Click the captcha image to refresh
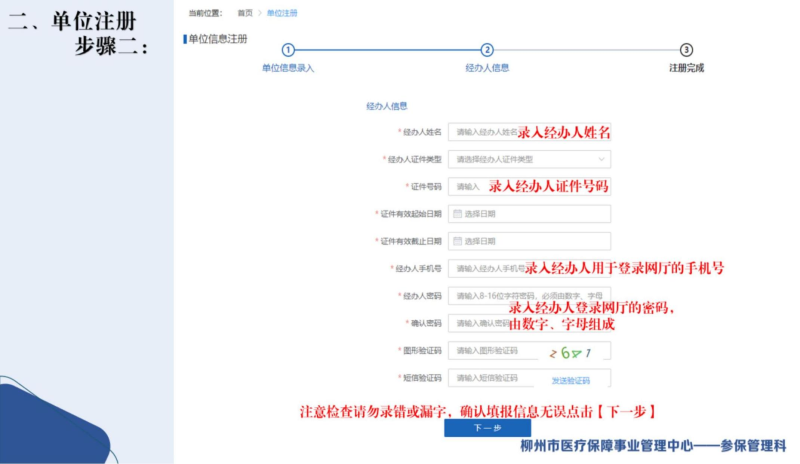This screenshot has height=464, width=800. tap(571, 351)
